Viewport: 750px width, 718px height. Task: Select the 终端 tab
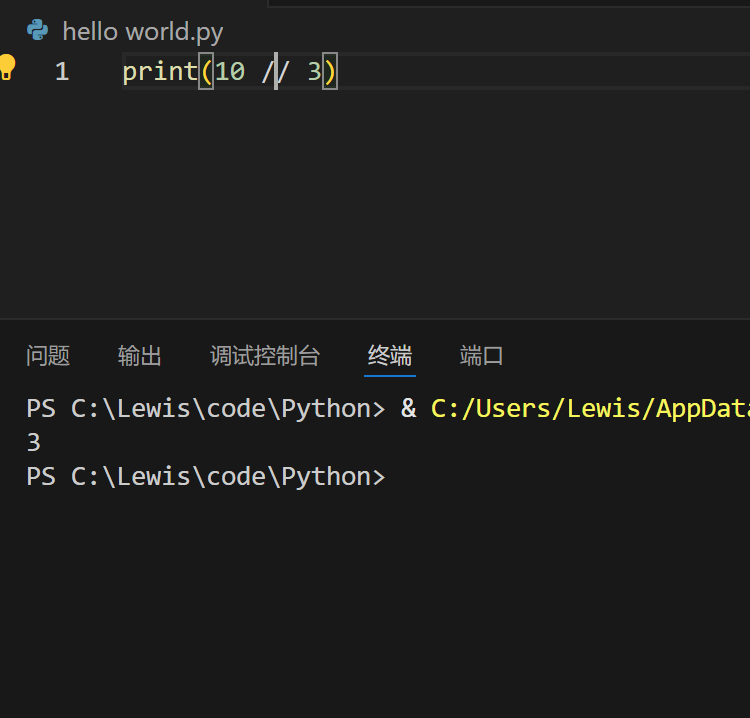coord(390,356)
